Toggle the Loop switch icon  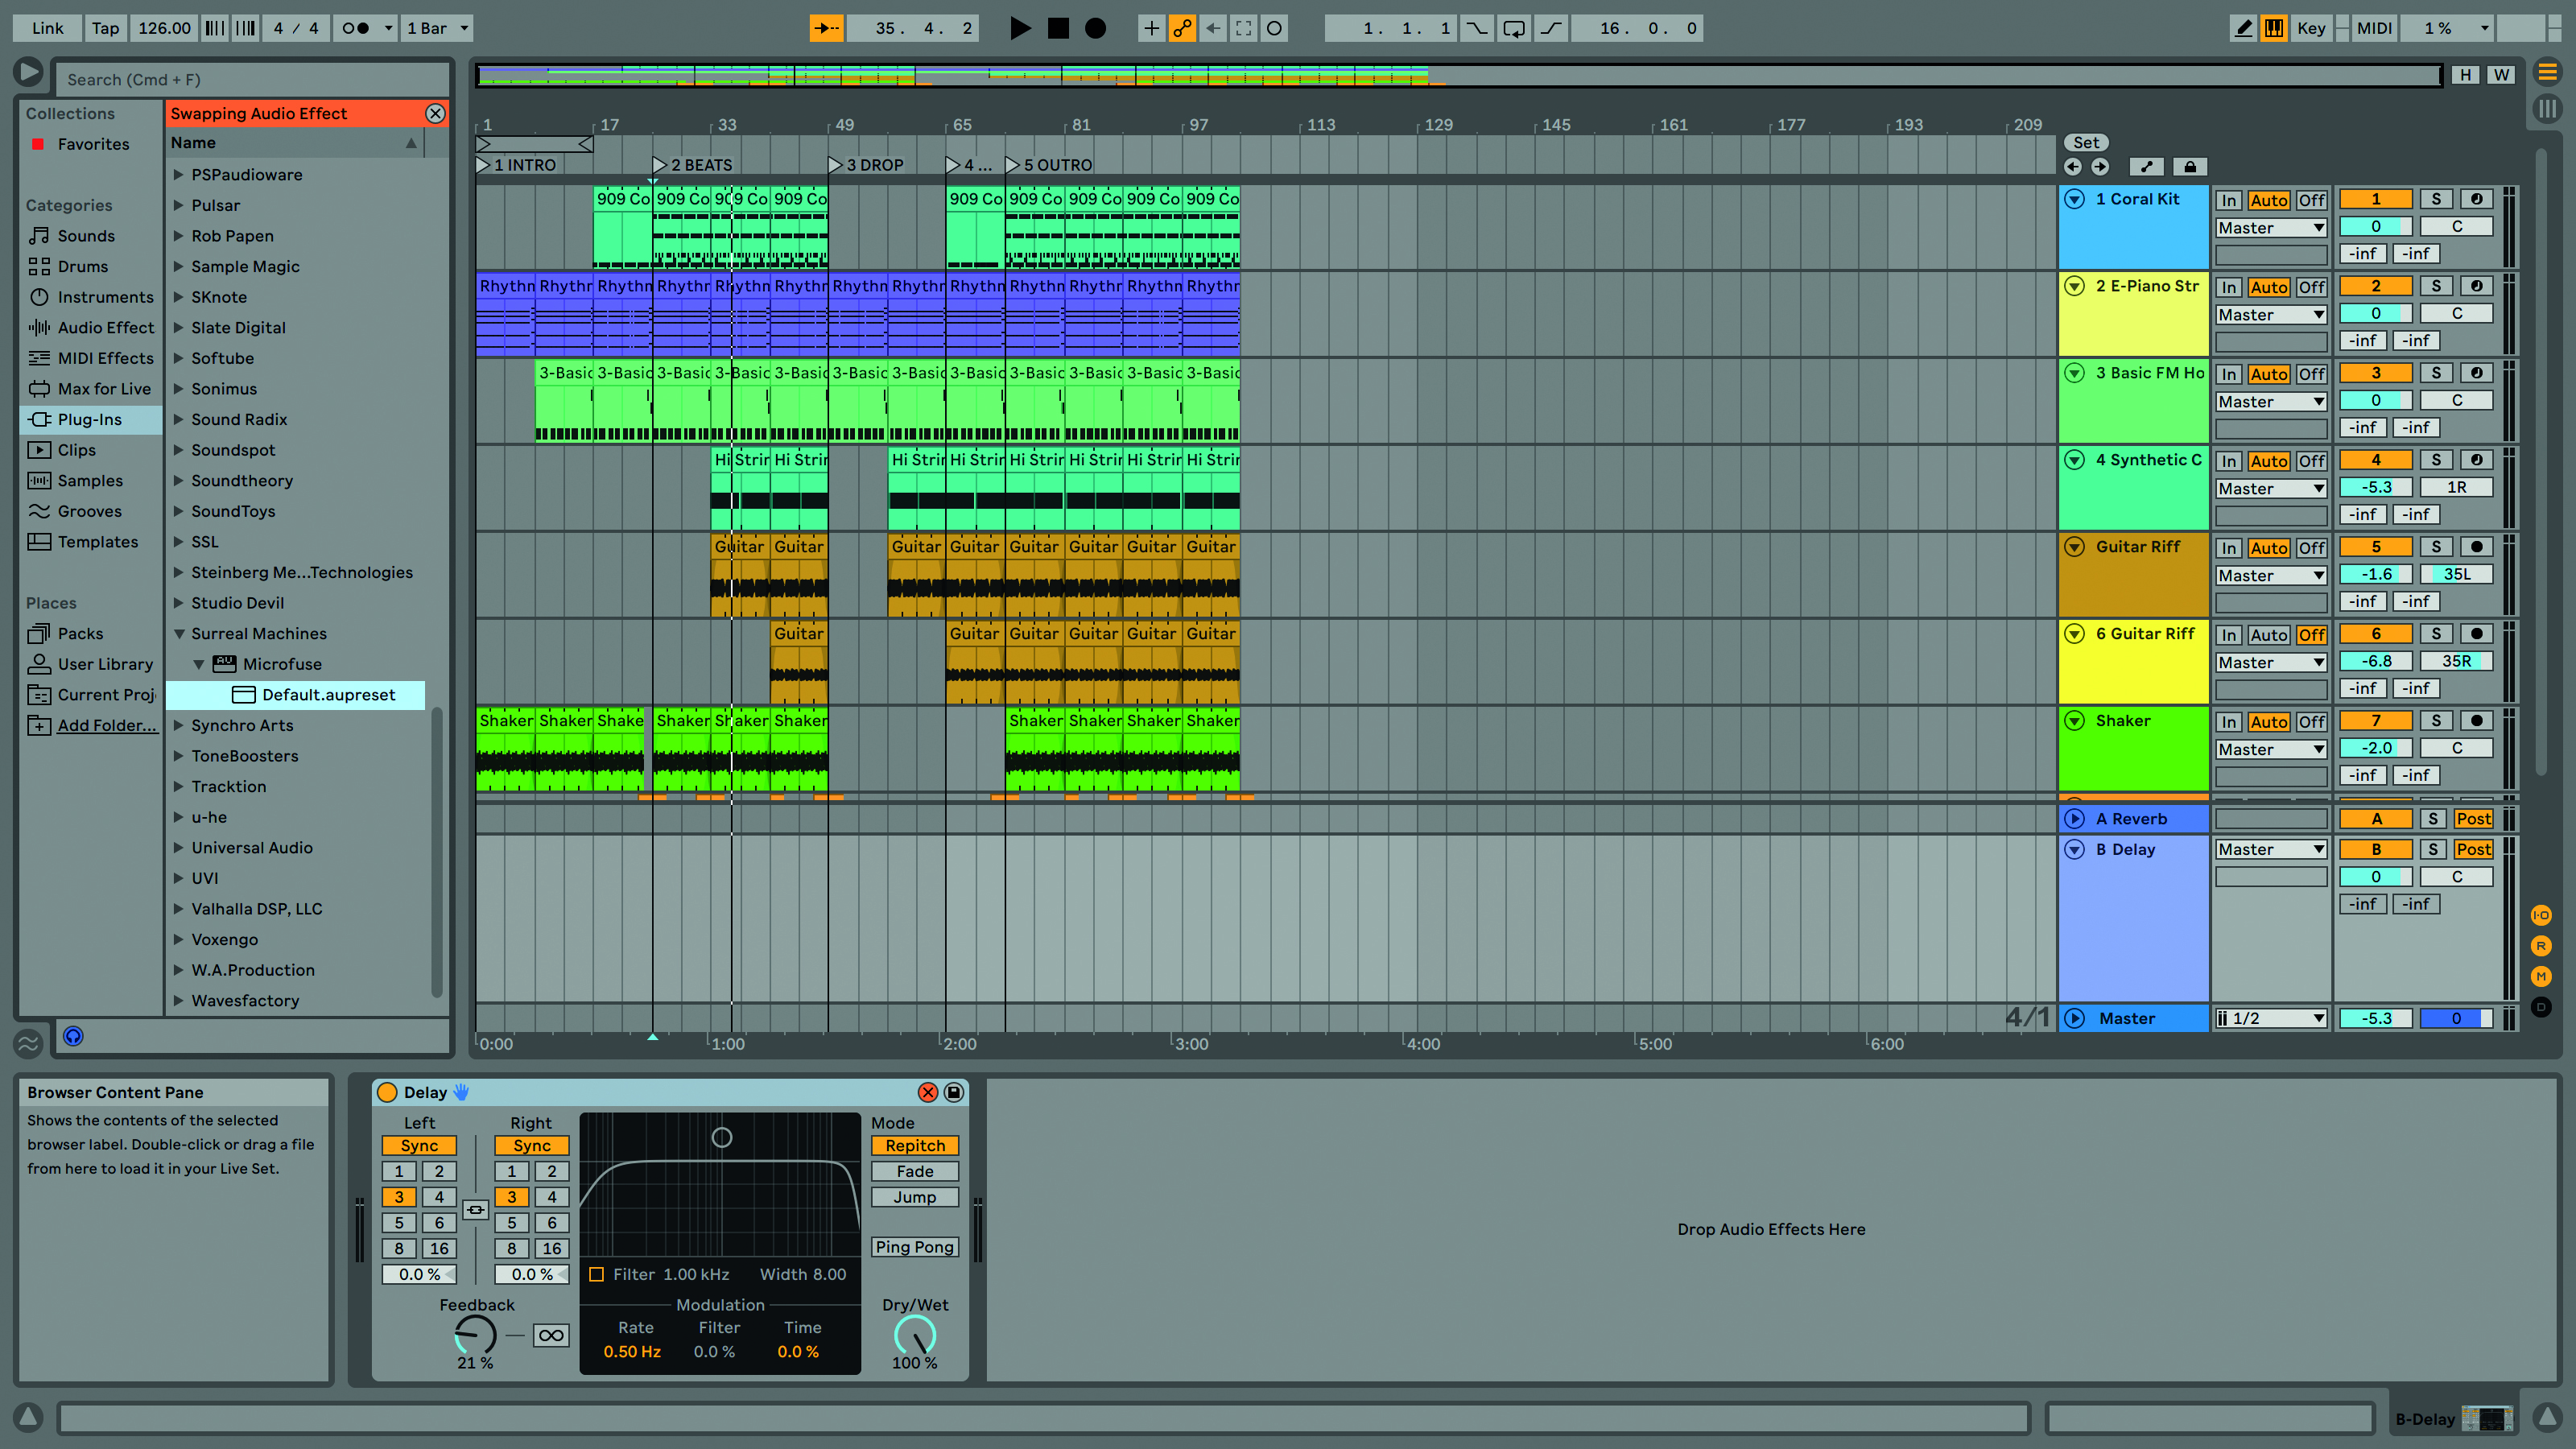(x=1514, y=28)
